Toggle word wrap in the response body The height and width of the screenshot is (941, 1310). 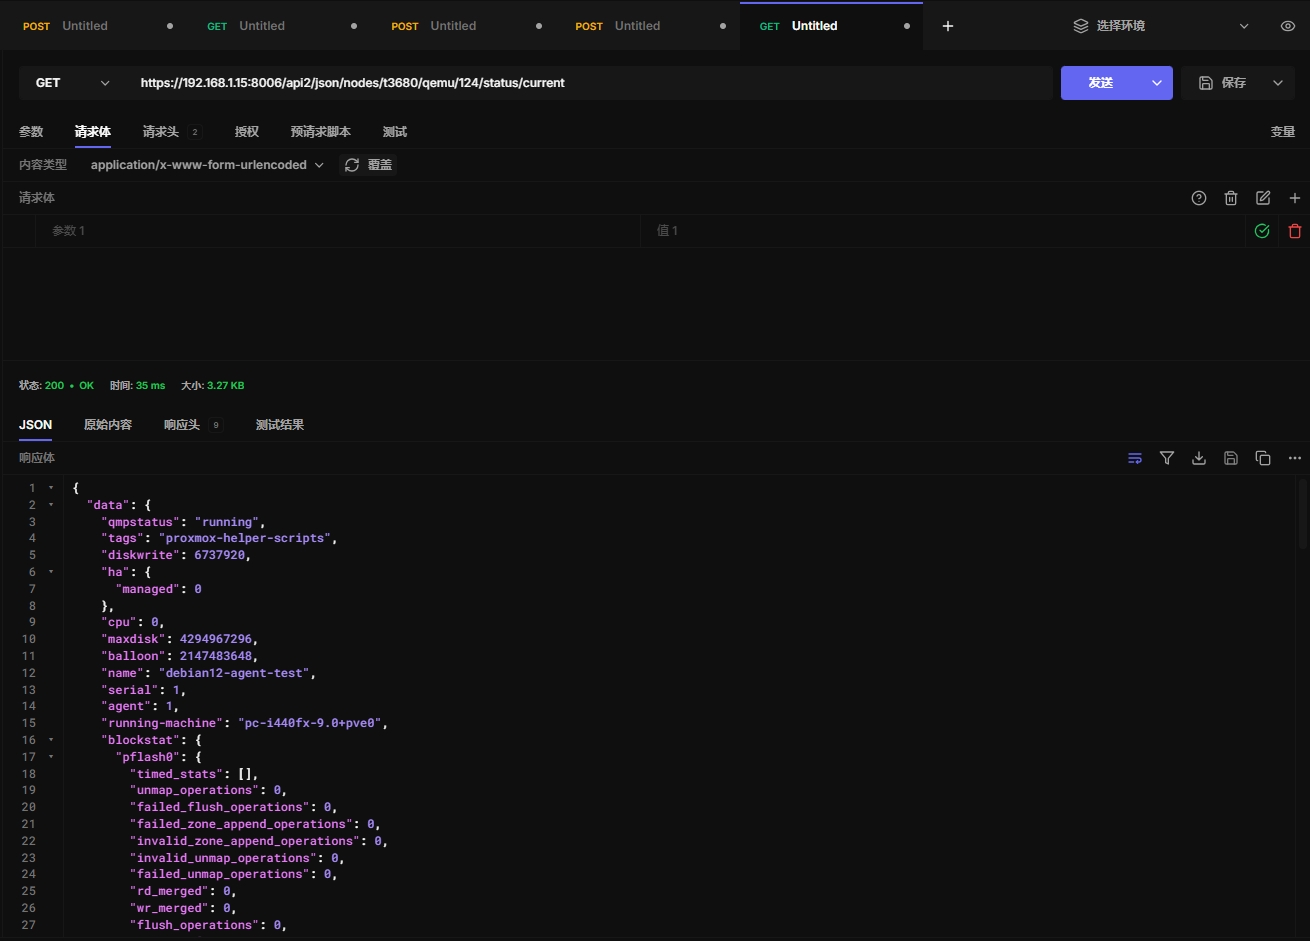coord(1134,458)
